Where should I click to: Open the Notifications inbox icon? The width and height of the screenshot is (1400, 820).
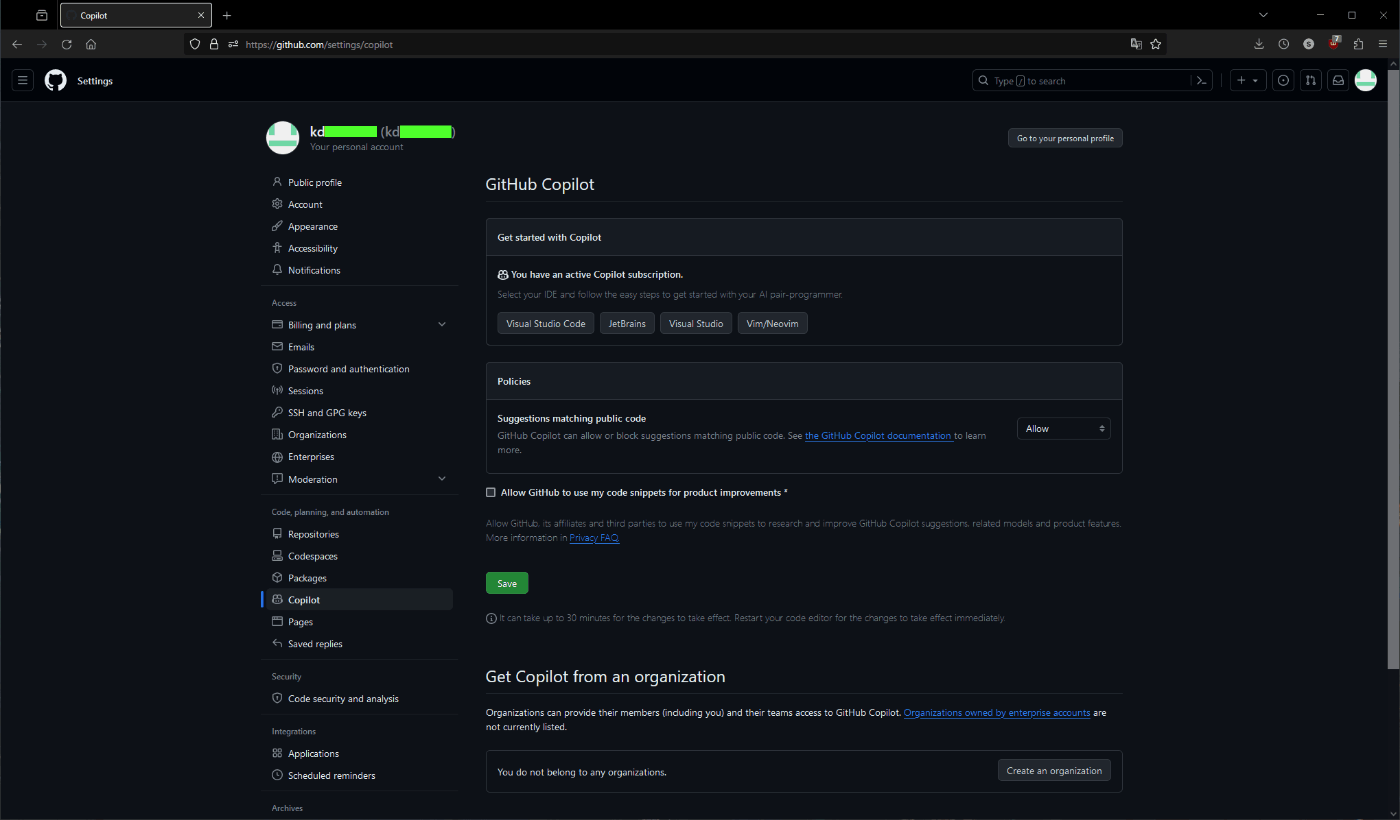pyautogui.click(x=1337, y=81)
